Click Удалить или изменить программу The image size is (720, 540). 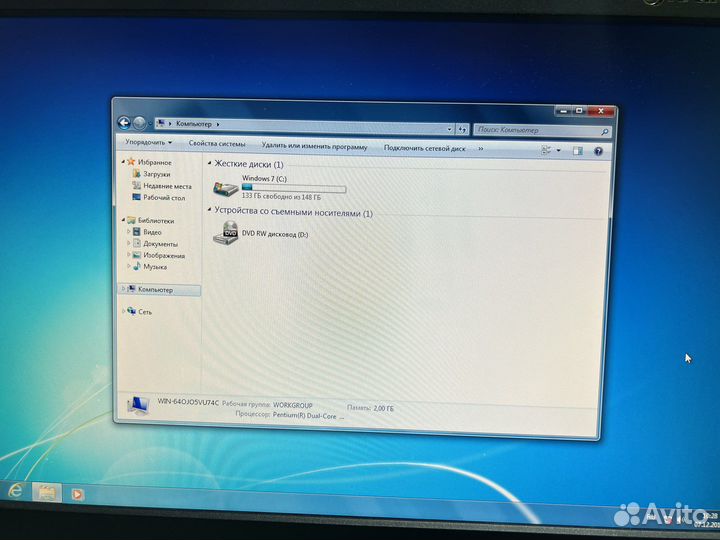[x=314, y=146]
